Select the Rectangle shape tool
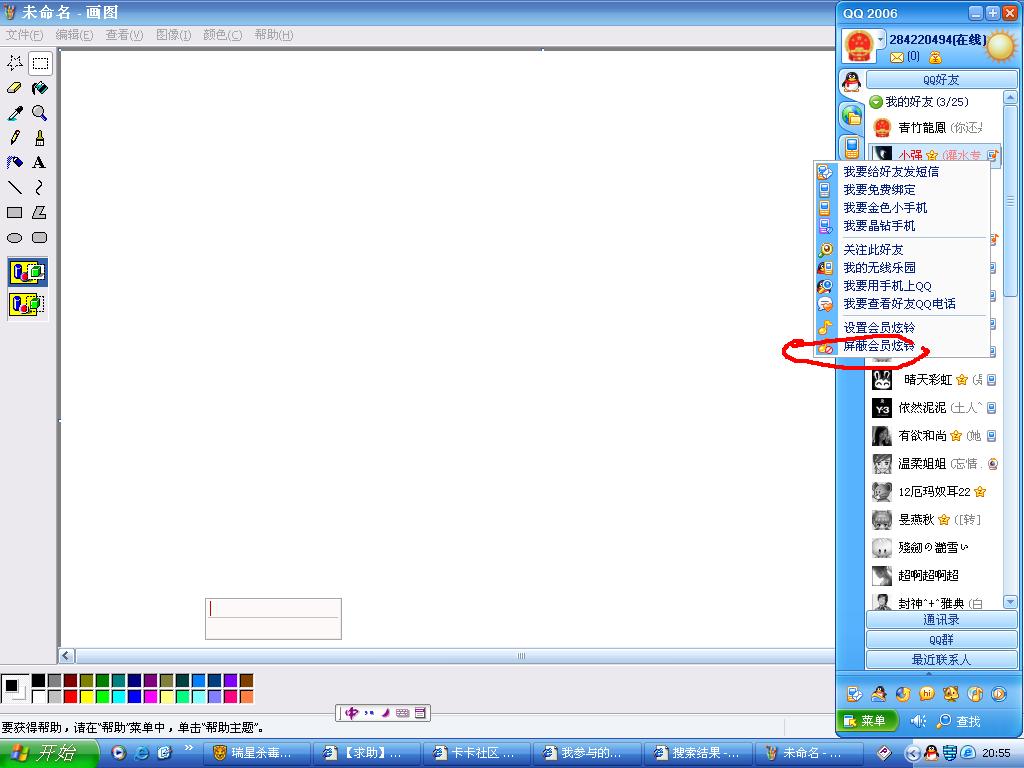 point(15,212)
